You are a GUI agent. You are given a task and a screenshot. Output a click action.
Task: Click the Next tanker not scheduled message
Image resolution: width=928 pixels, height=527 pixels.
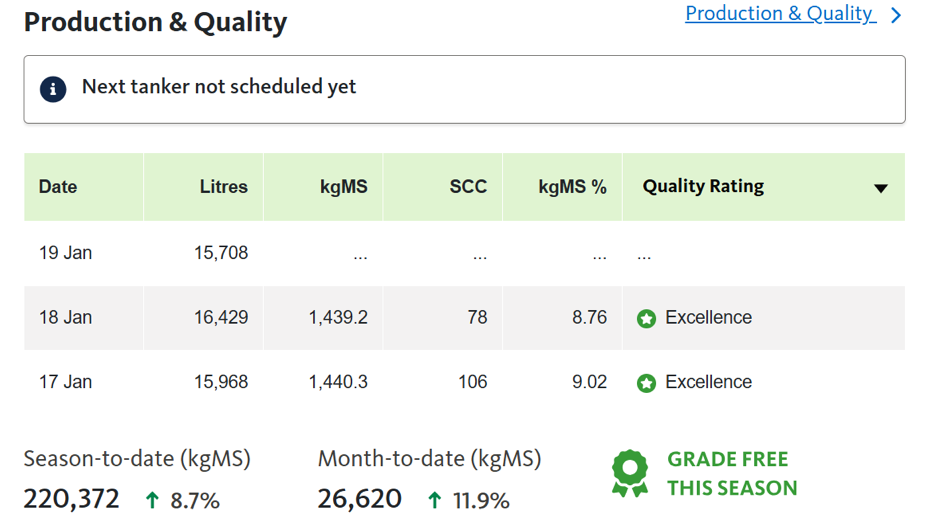click(219, 87)
